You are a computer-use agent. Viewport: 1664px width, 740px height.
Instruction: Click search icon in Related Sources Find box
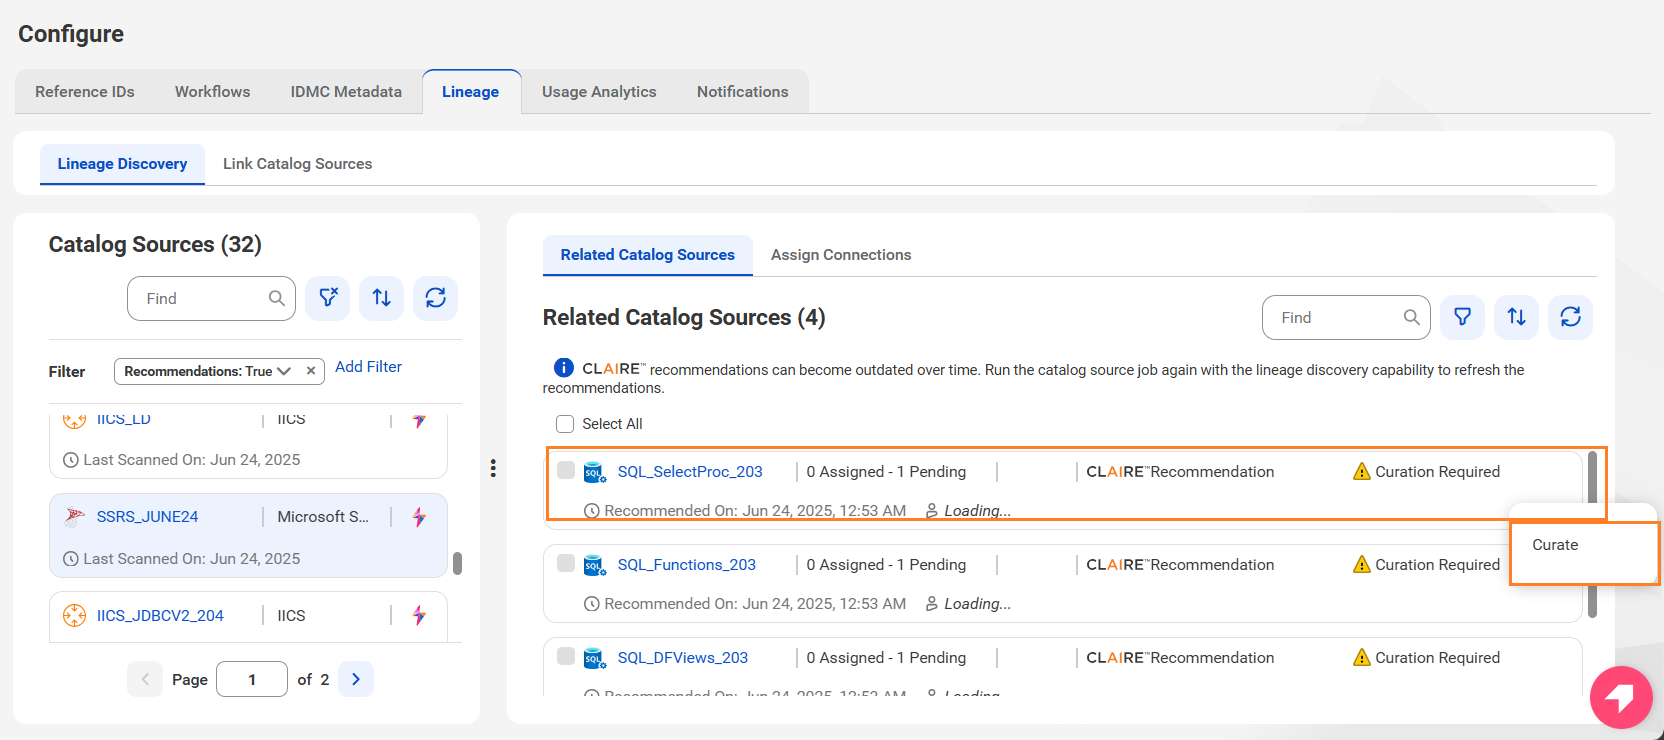click(x=1412, y=317)
